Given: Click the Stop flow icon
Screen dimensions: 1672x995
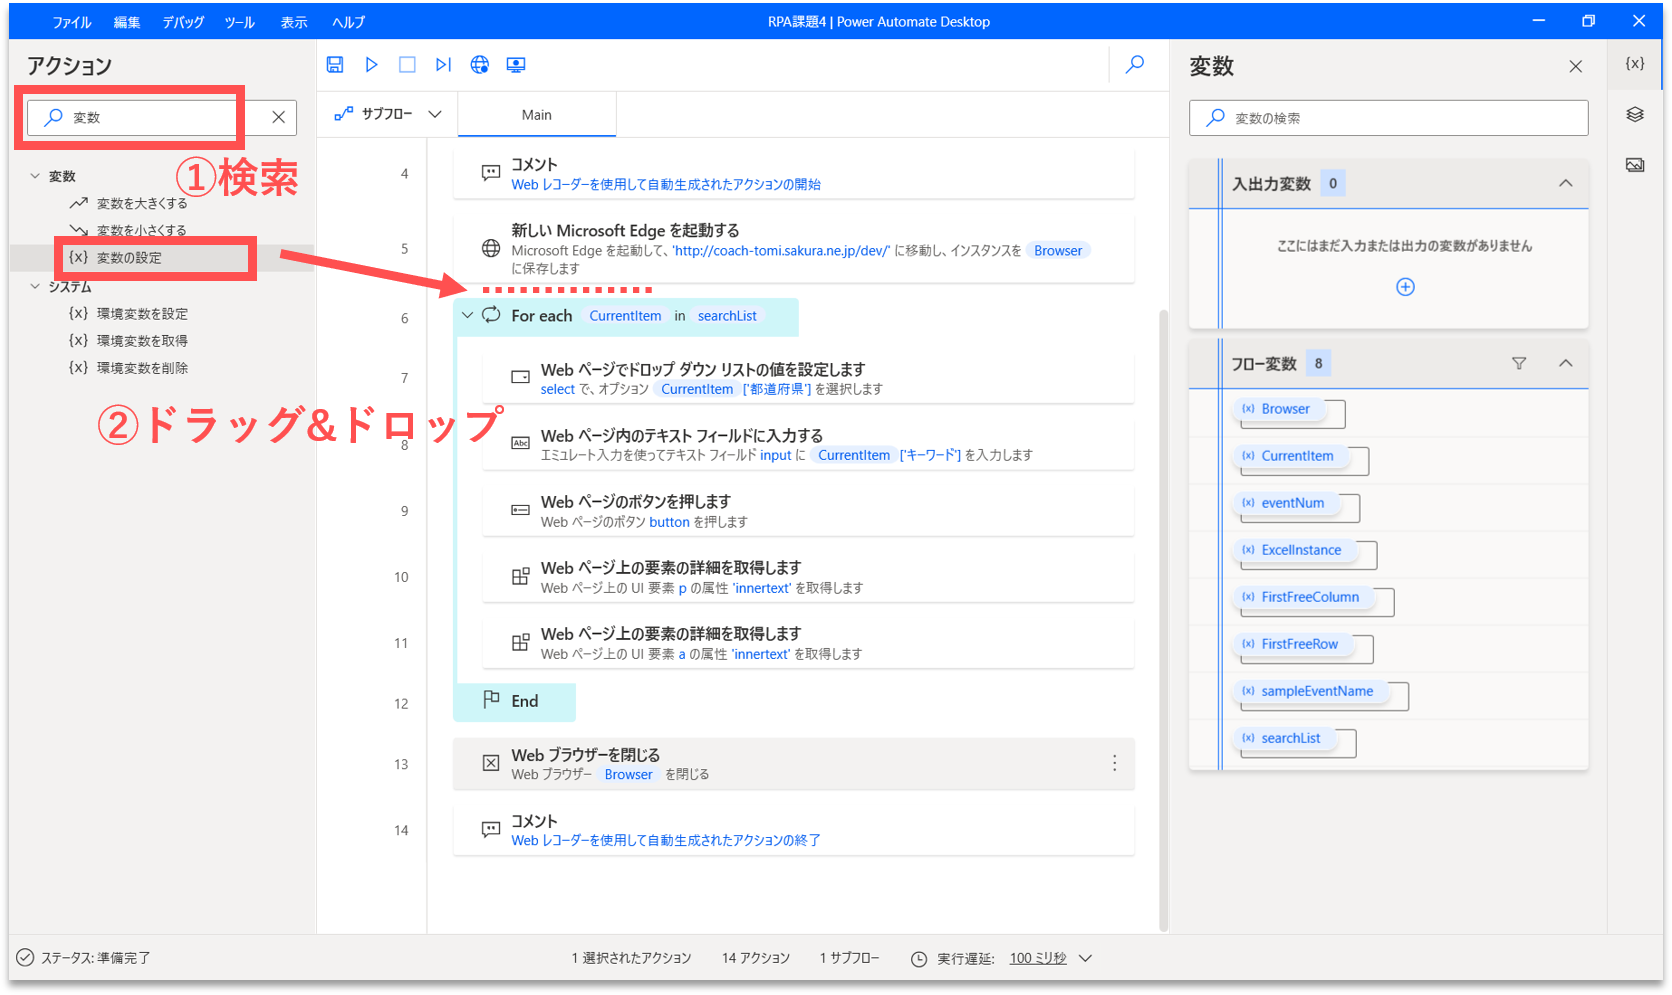Looking at the screenshot, I should (x=407, y=65).
